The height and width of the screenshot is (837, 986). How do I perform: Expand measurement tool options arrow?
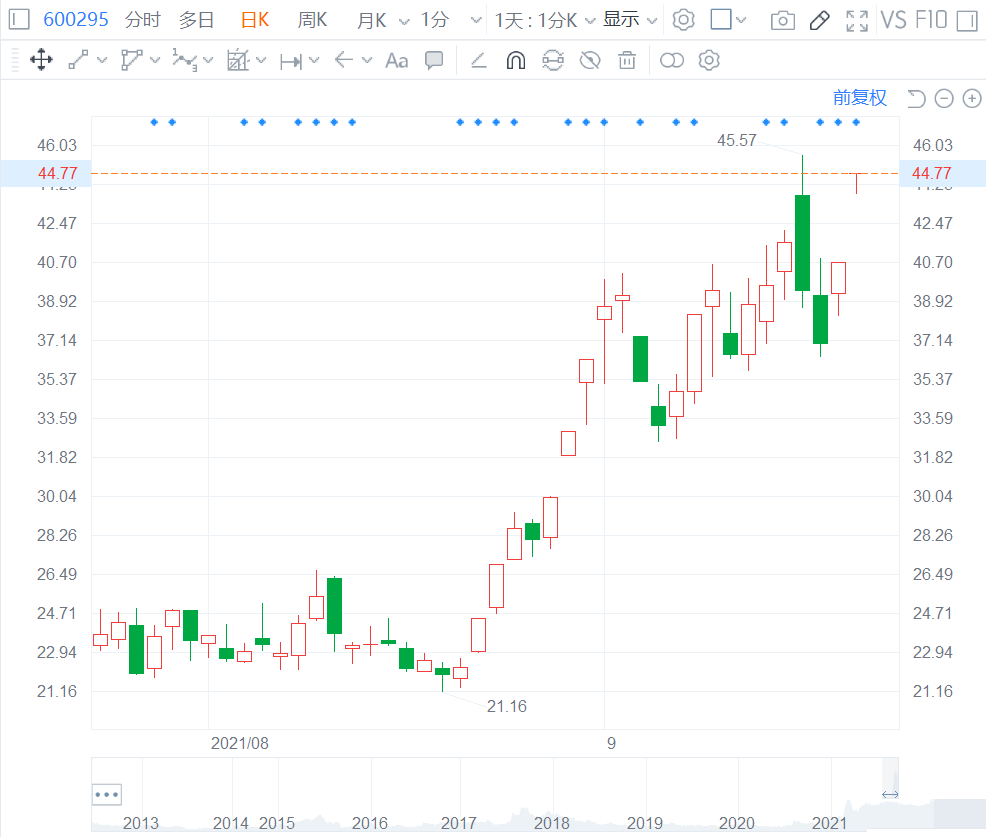coord(314,60)
